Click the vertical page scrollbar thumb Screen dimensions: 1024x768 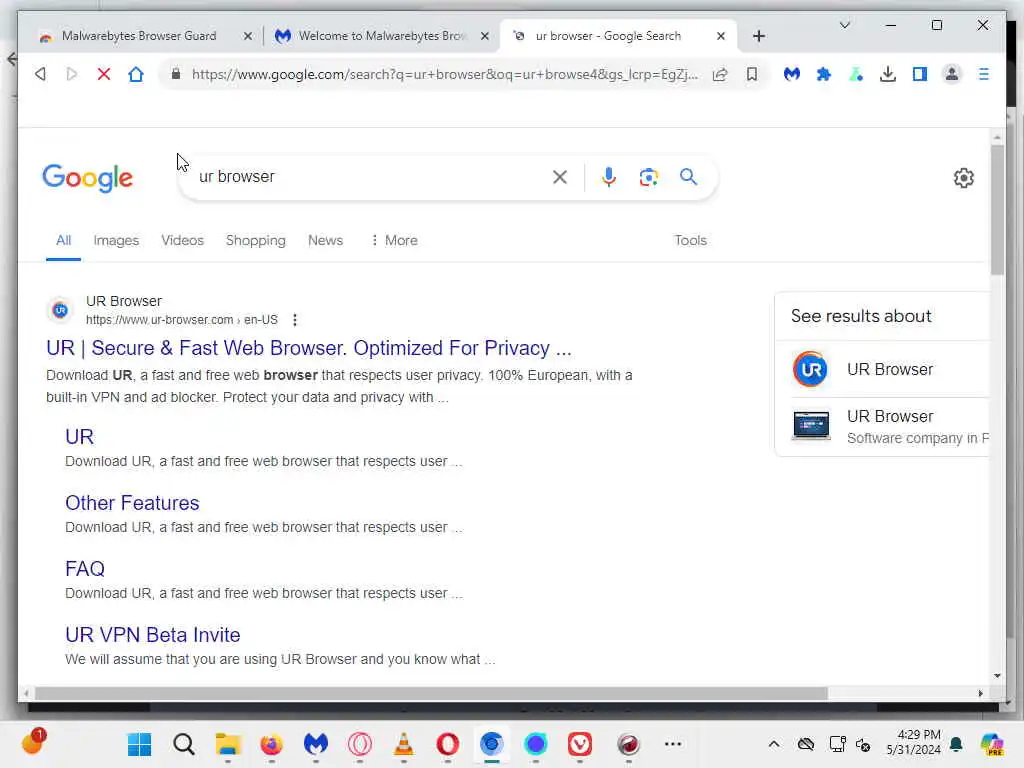(x=997, y=209)
